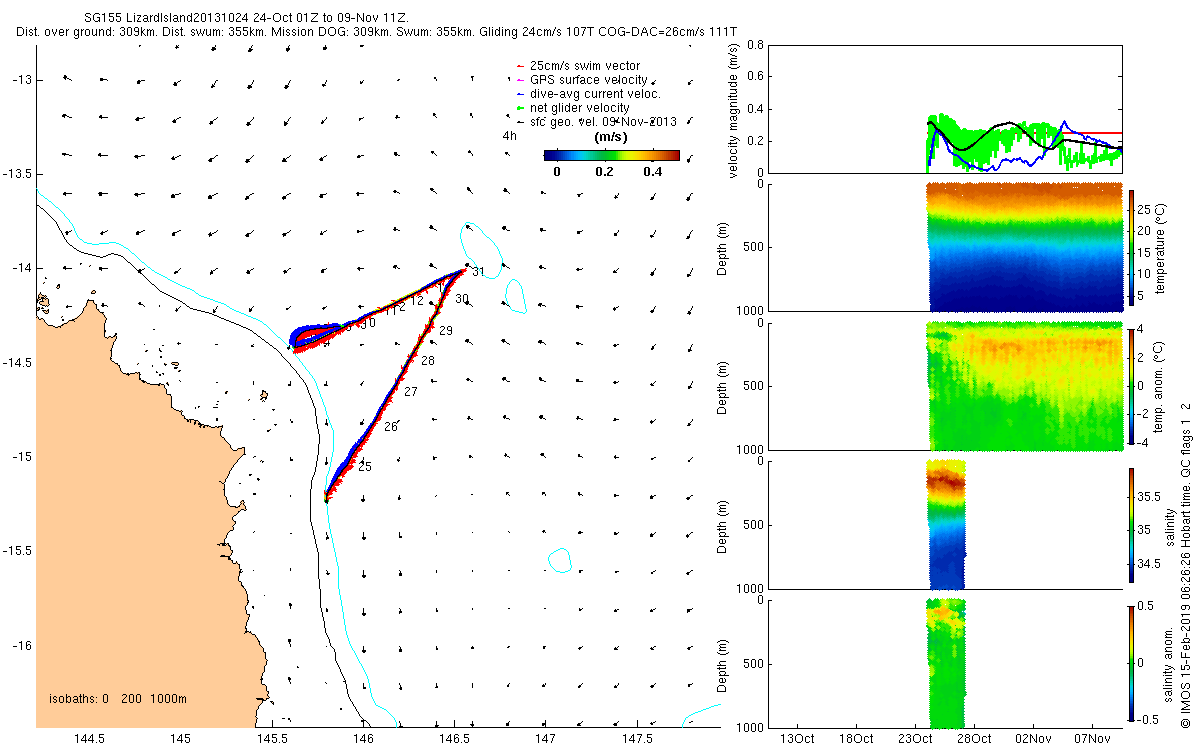Click longitude tick '146.5' on map axis
Image resolution: width=1200 pixels, height=750 pixels.
click(454, 739)
